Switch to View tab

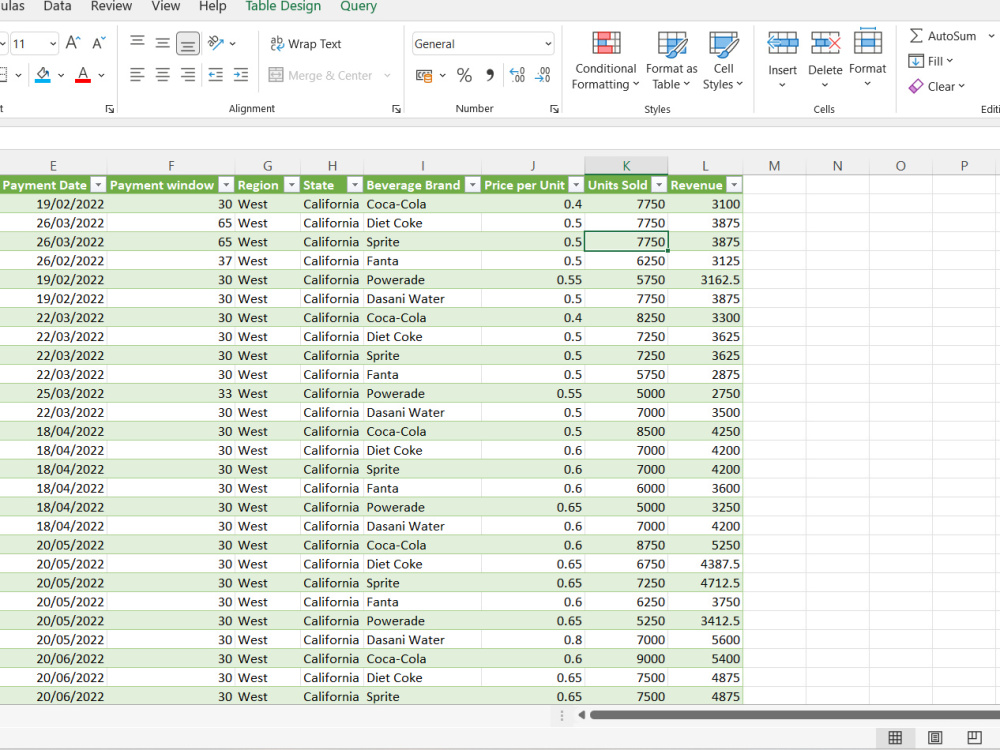point(166,6)
